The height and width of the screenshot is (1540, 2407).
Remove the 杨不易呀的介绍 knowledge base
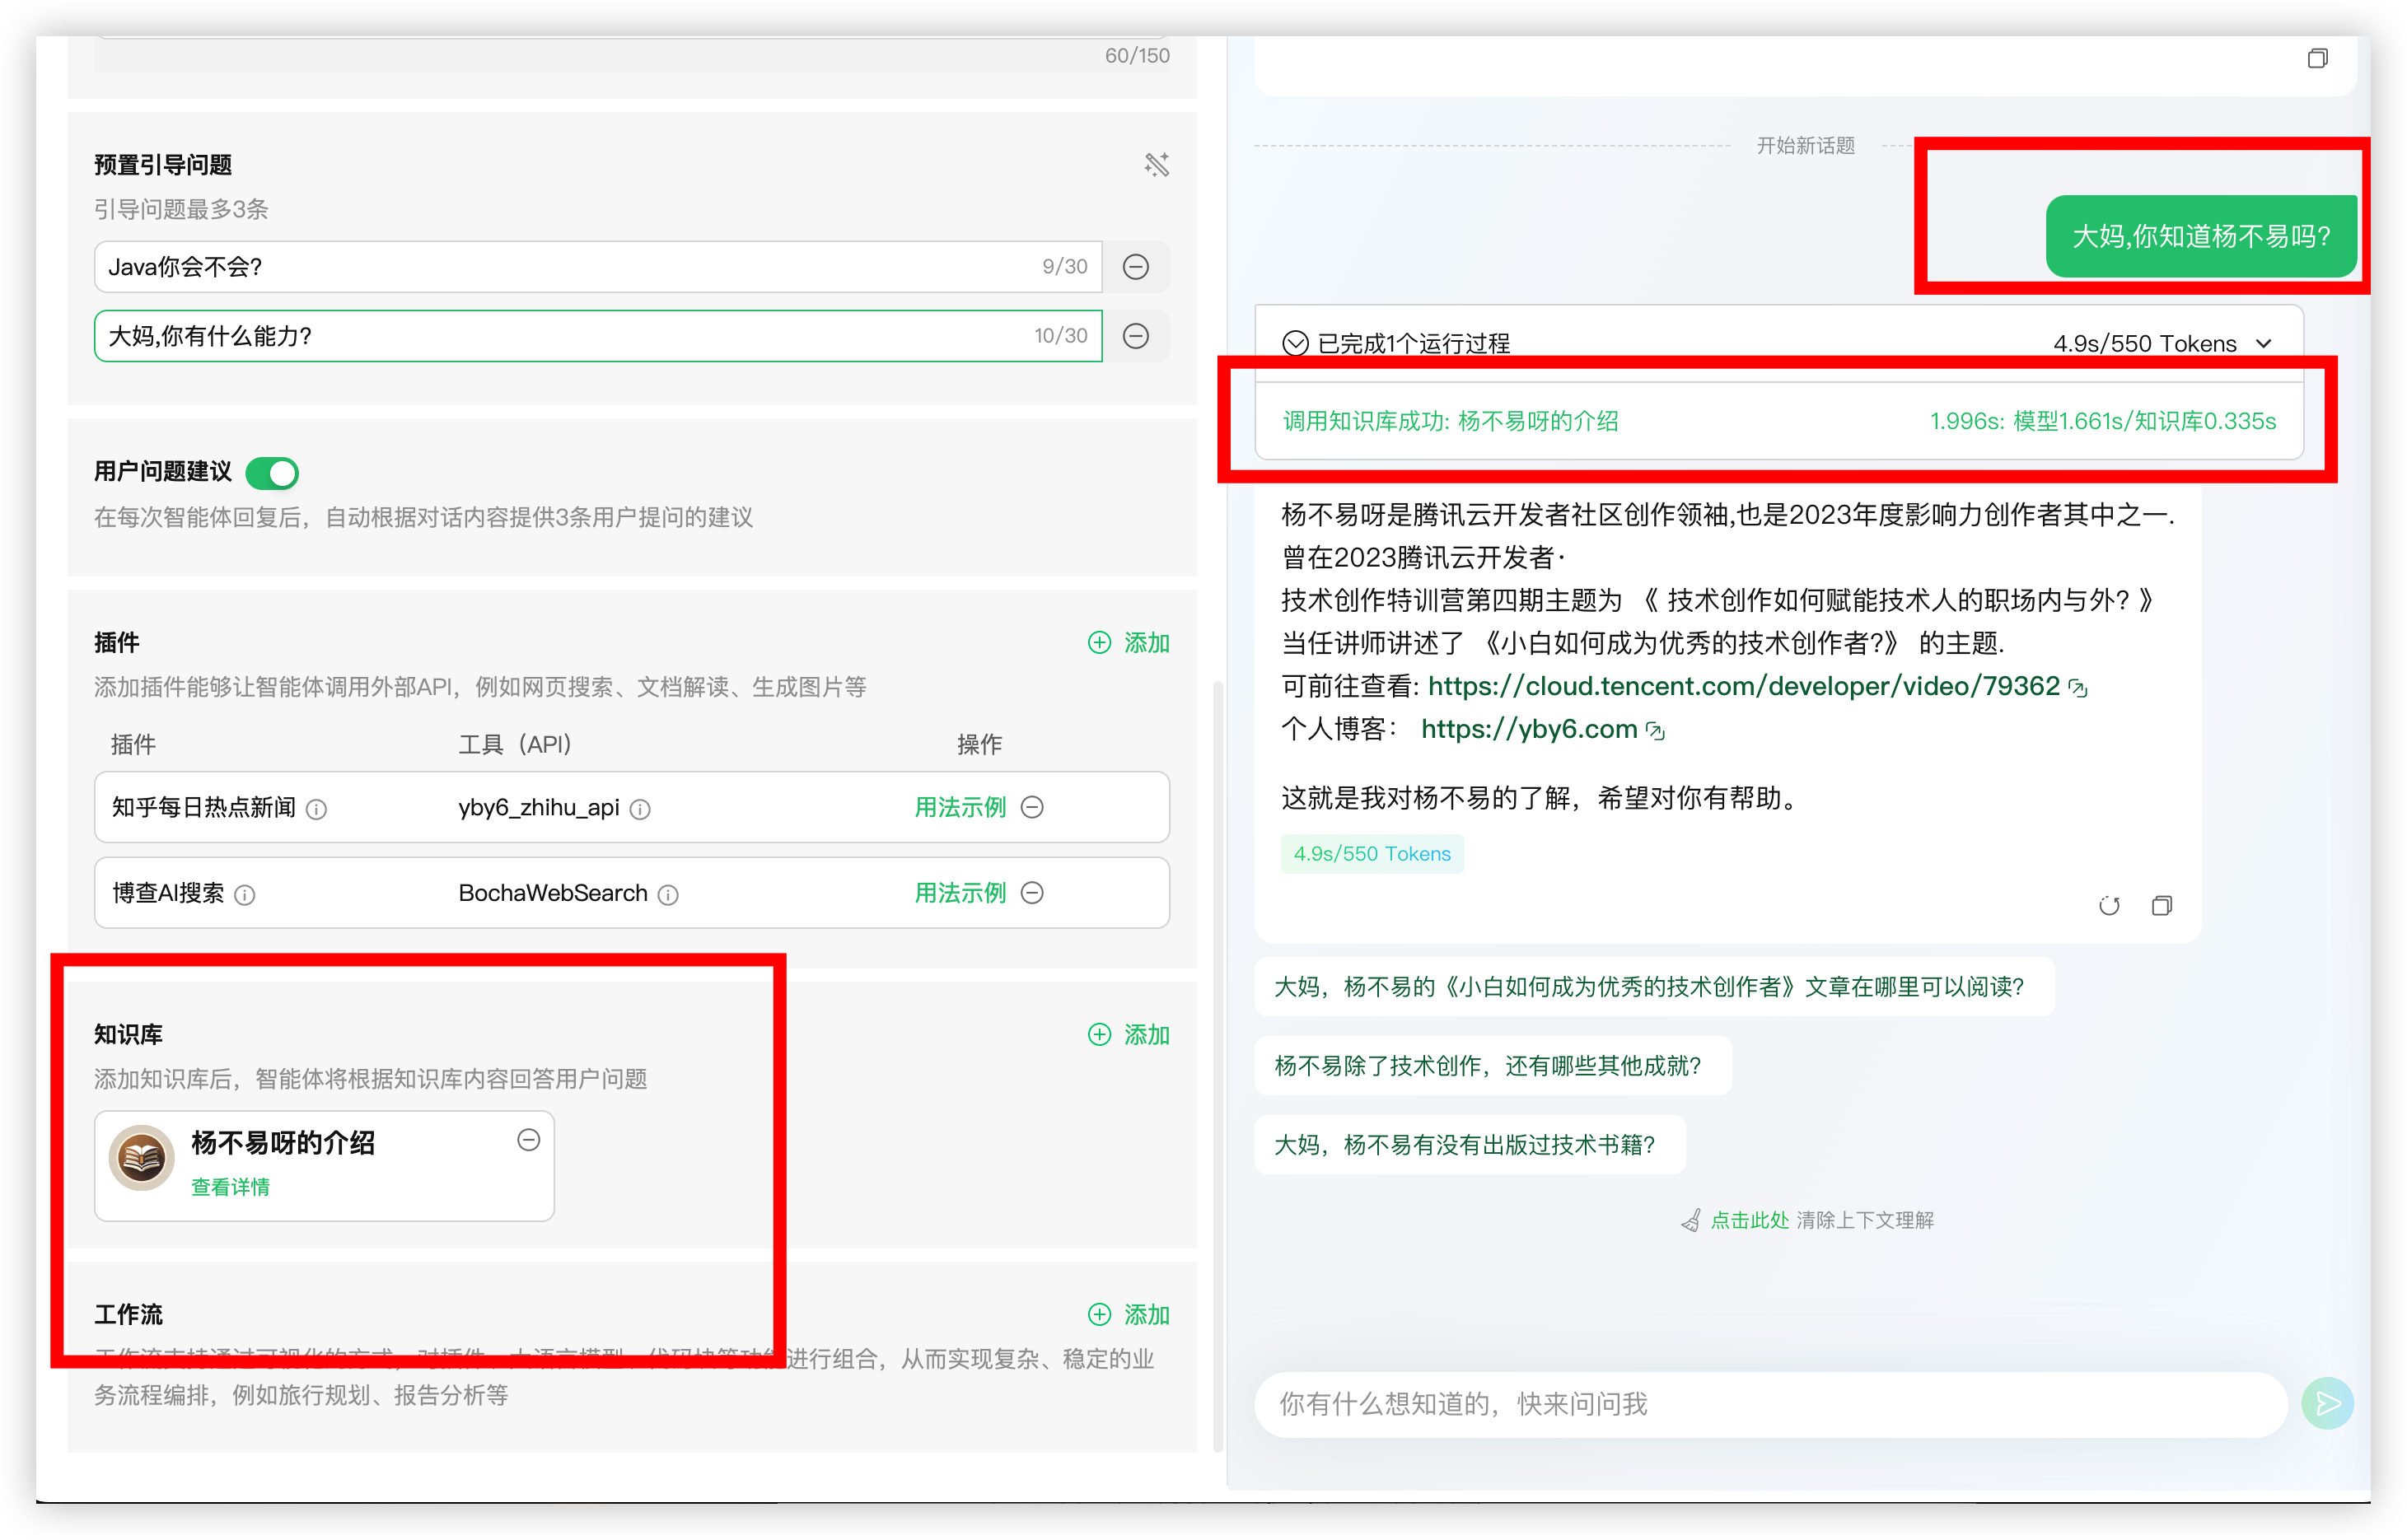pos(528,1140)
